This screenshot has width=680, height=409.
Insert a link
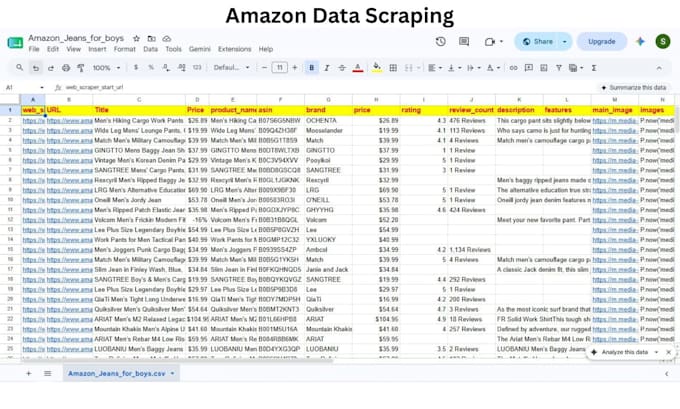coord(513,68)
